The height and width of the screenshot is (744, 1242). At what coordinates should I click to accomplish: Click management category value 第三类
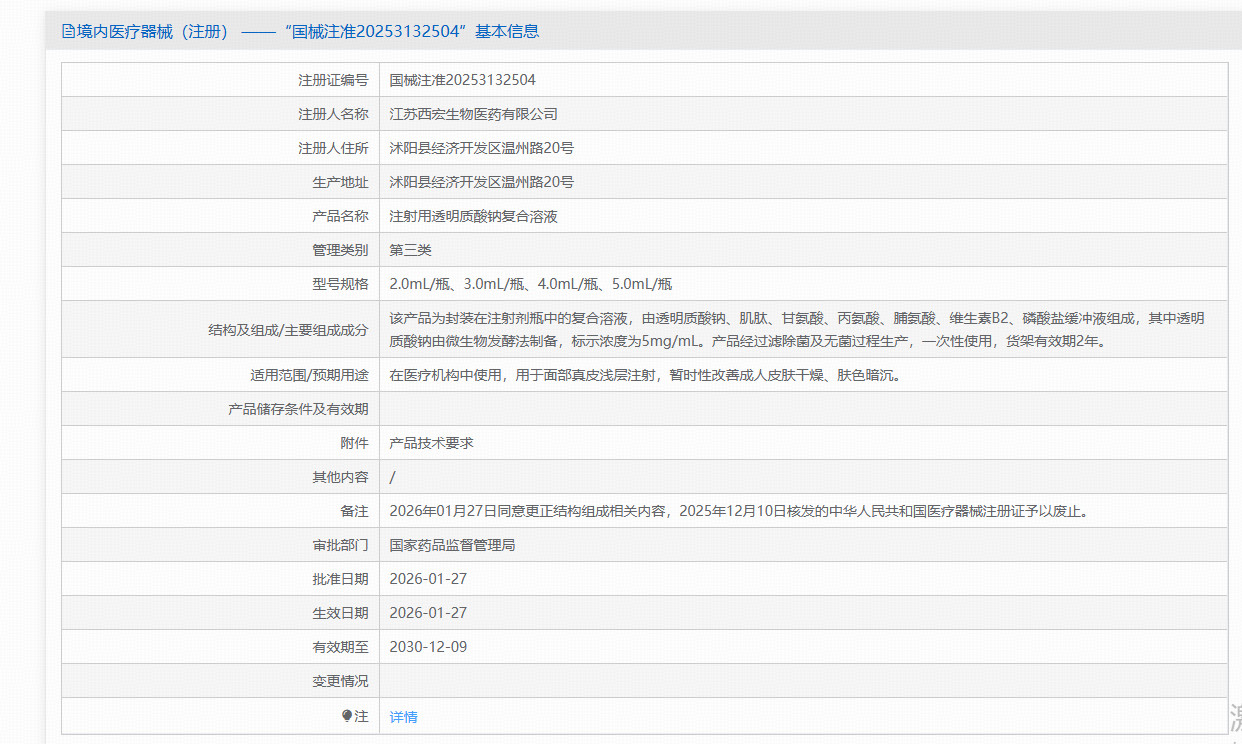point(410,250)
